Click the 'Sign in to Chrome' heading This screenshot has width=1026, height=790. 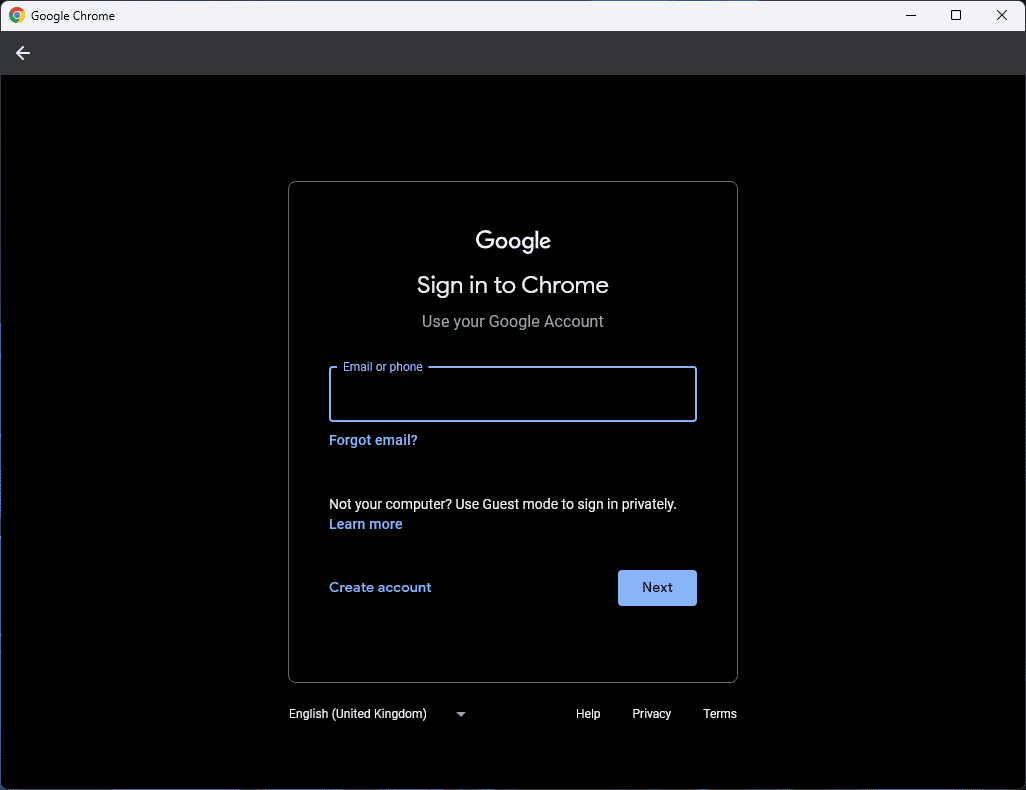point(512,285)
